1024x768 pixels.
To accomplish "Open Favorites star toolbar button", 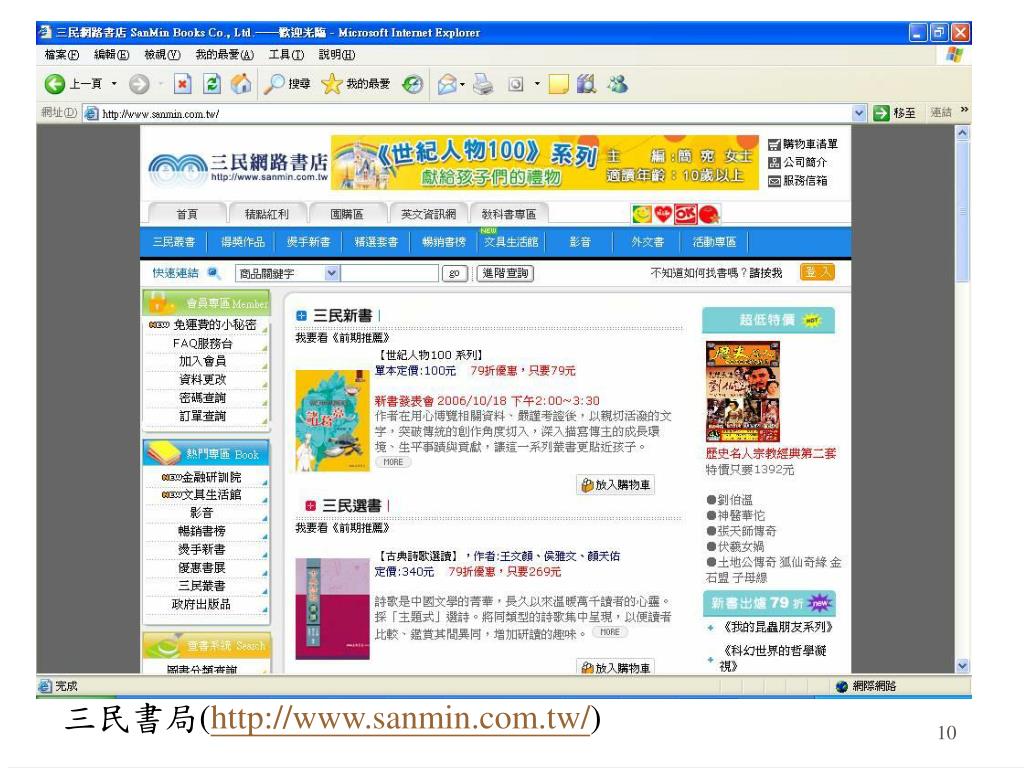I will pyautogui.click(x=356, y=84).
